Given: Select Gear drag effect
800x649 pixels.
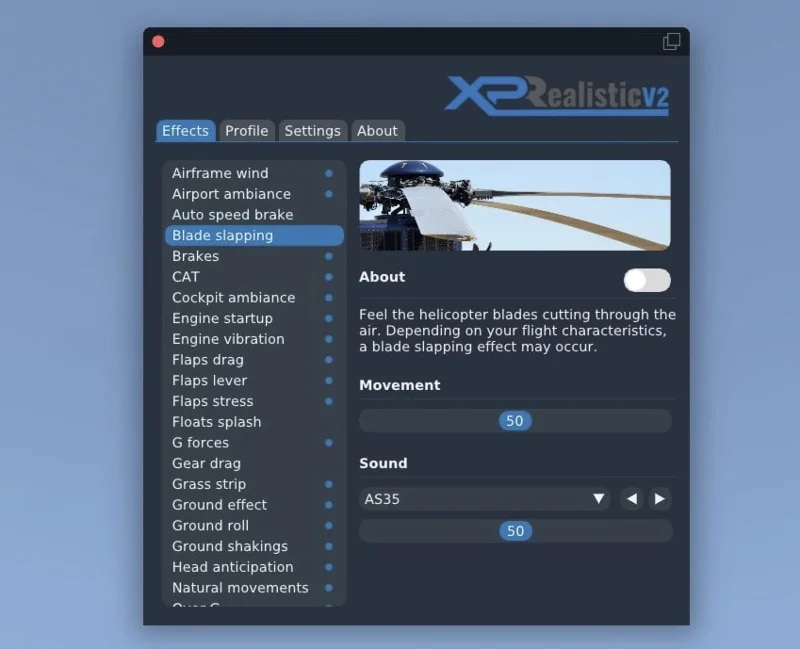Looking at the screenshot, I should click(x=254, y=463).
